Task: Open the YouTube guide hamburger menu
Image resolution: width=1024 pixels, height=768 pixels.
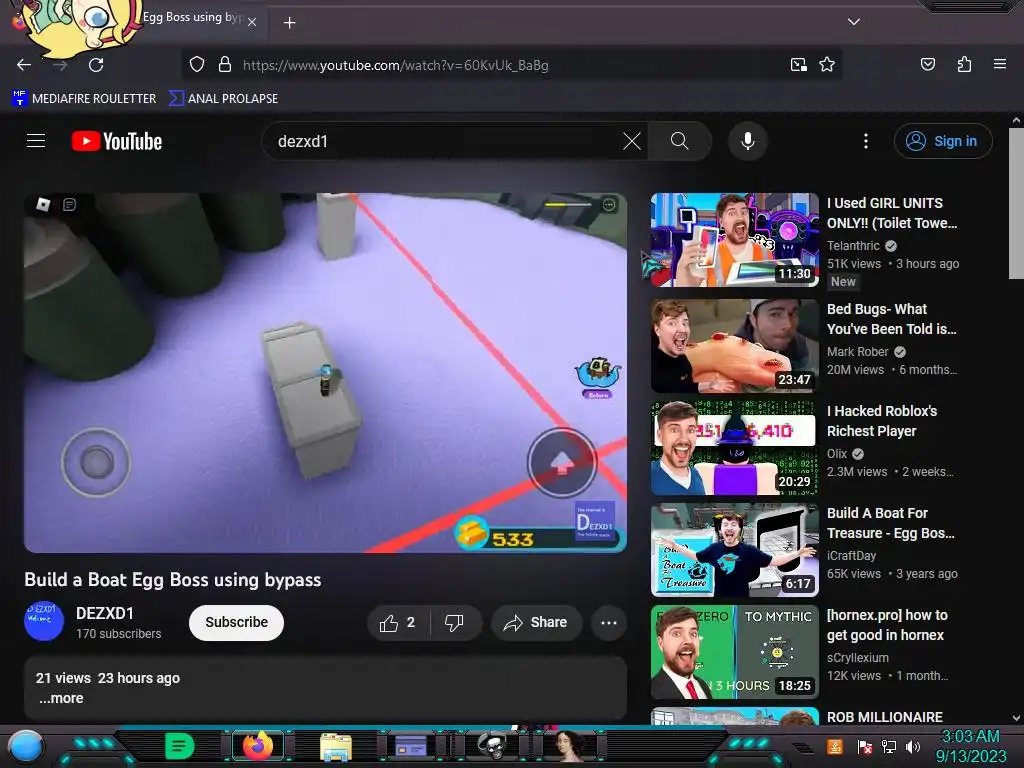Action: tap(36, 141)
